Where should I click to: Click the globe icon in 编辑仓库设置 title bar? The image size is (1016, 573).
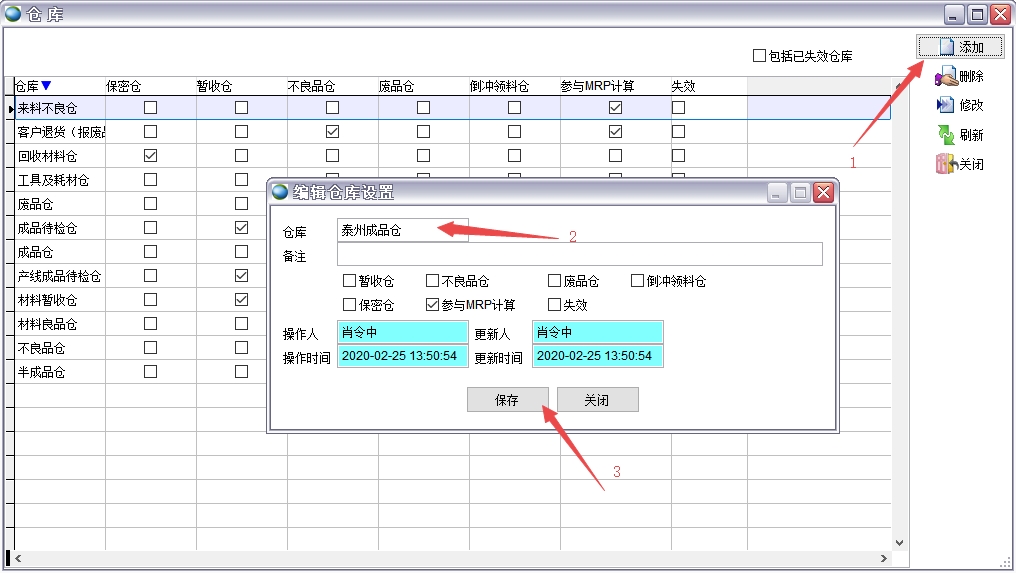click(279, 193)
